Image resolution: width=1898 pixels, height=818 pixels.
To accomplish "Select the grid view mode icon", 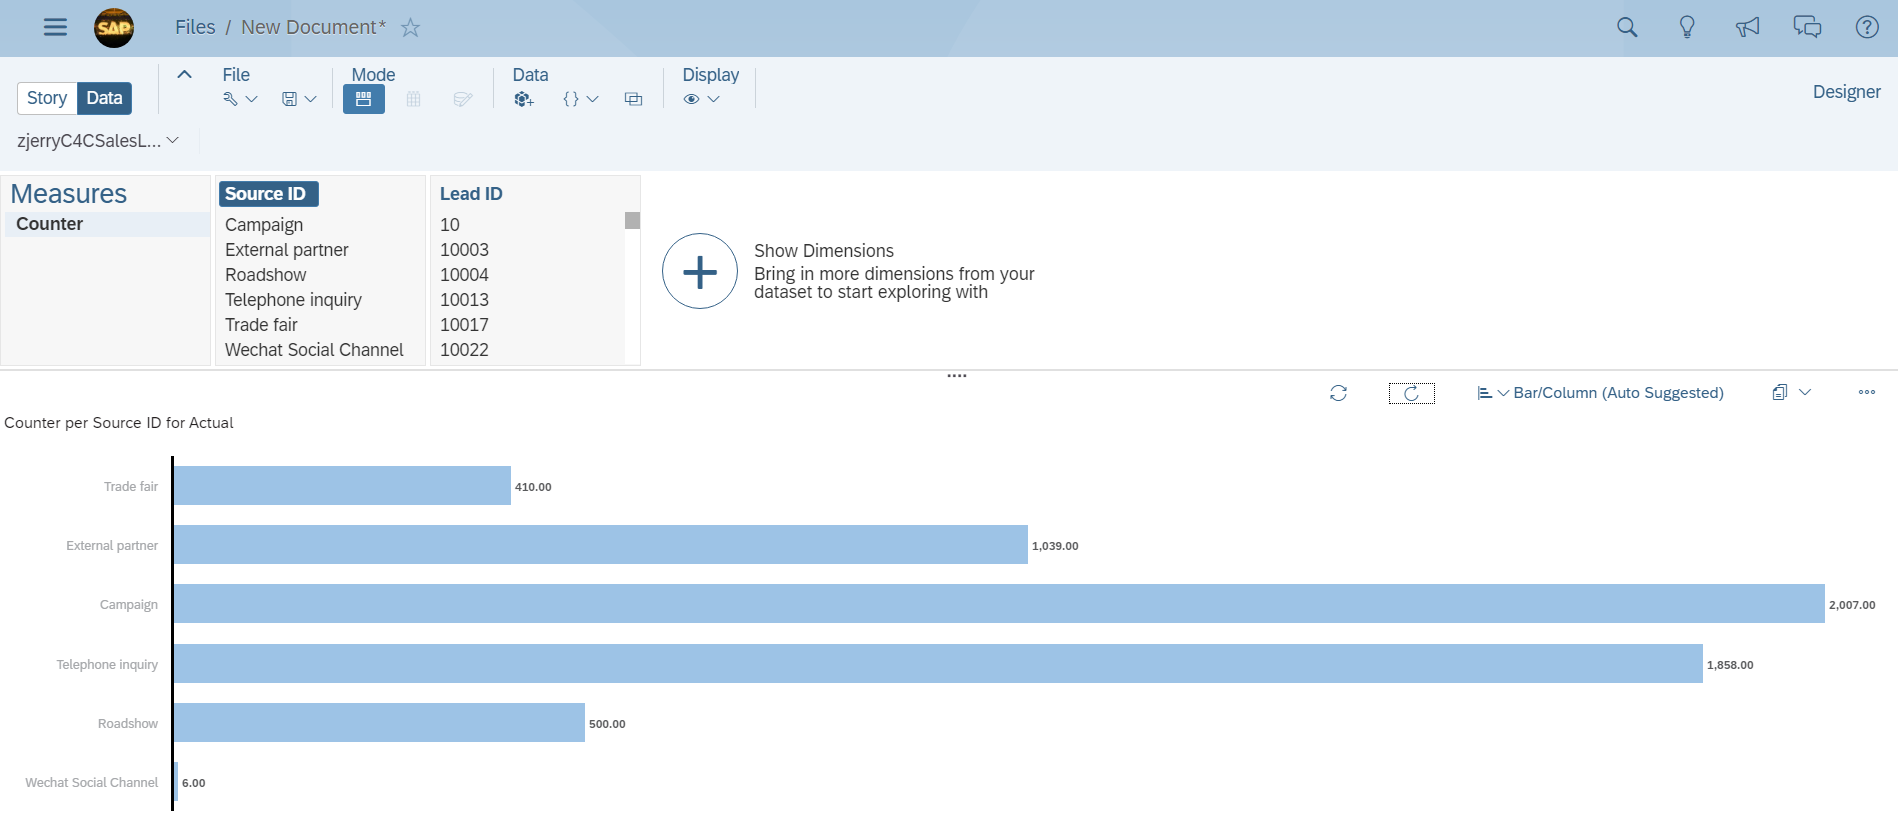I will click(x=413, y=99).
